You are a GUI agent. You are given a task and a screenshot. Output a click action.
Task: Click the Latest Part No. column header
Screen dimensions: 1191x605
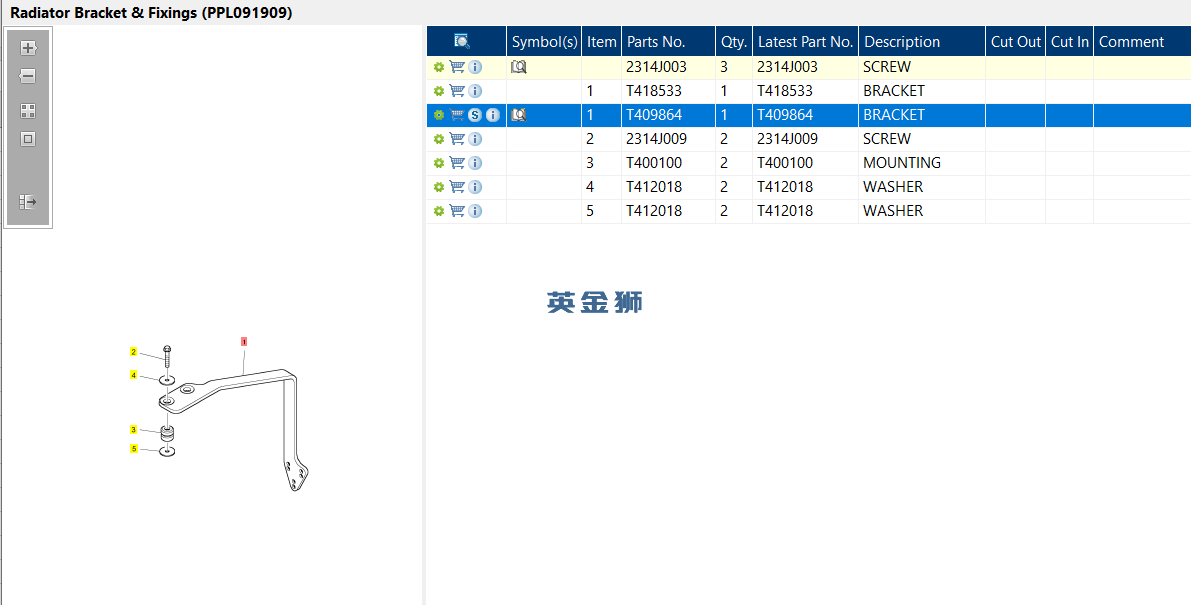pos(806,42)
